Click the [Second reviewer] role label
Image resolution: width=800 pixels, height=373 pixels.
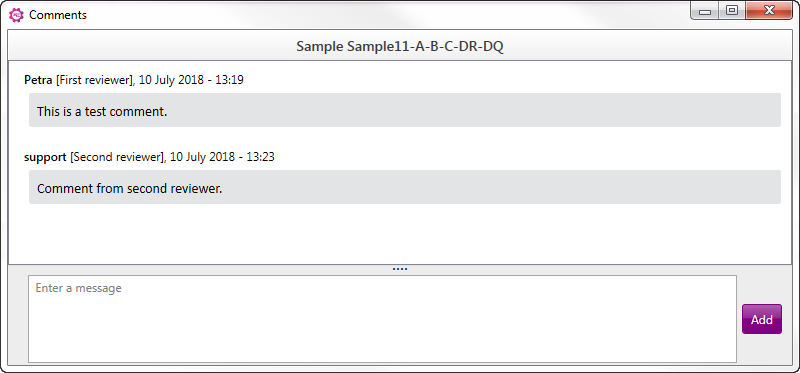pyautogui.click(x=116, y=157)
